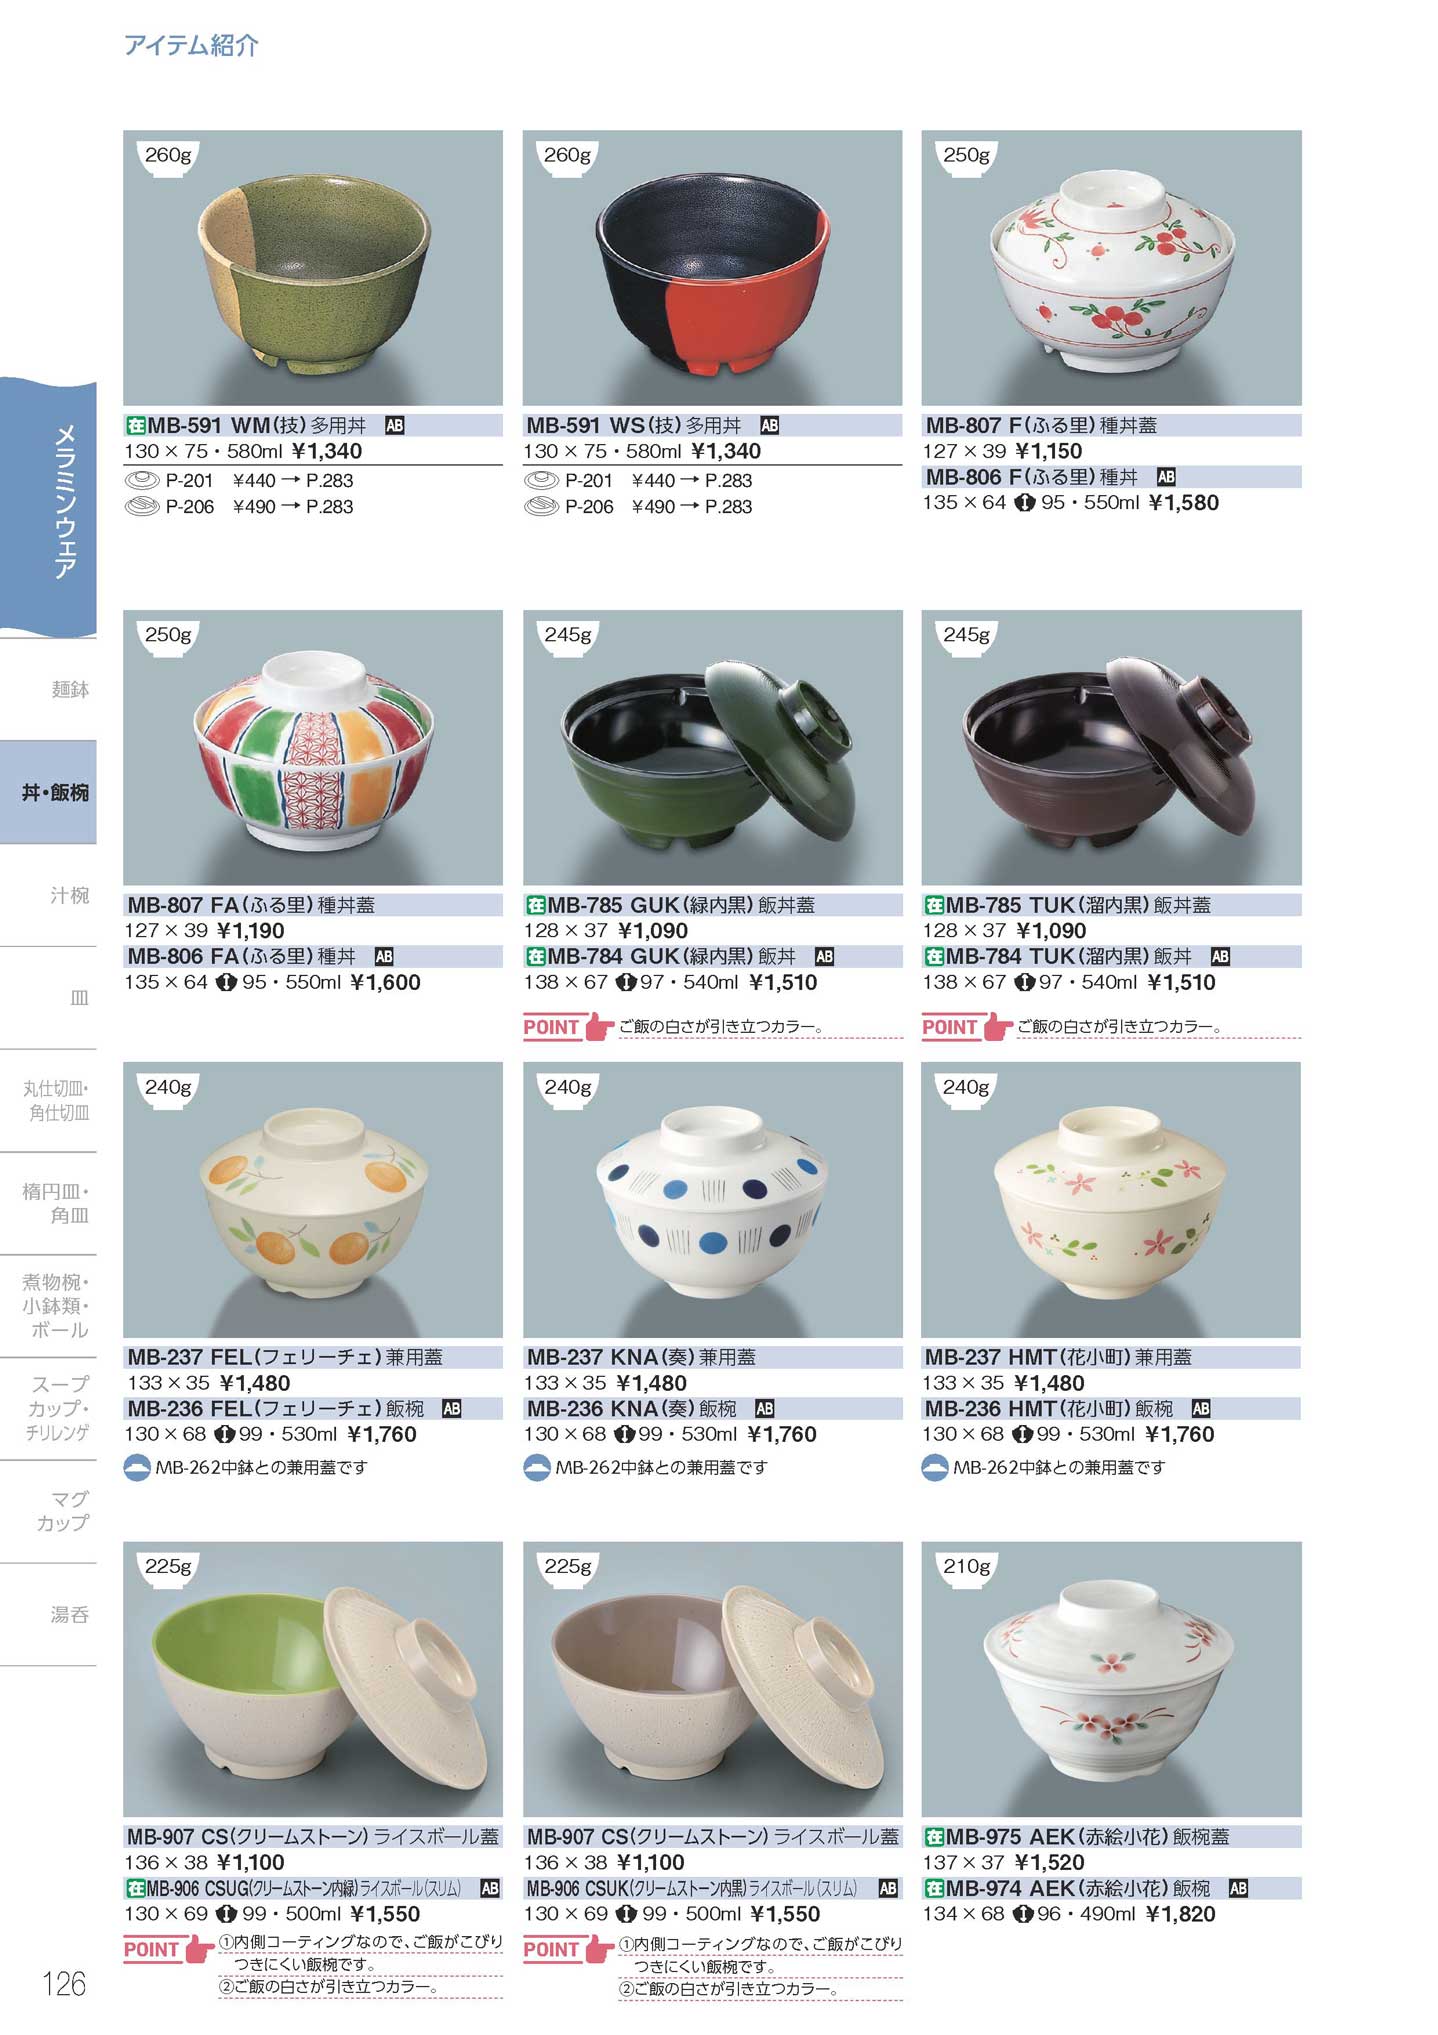Click the green 在 stock icon beside MB-591 WM
The width and height of the screenshot is (1438, 2035).
tap(136, 426)
